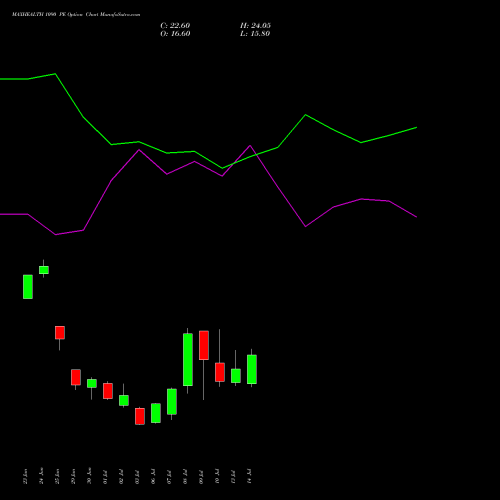Select the 09 Jul date label
The image size is (500, 500).
coord(202,476)
